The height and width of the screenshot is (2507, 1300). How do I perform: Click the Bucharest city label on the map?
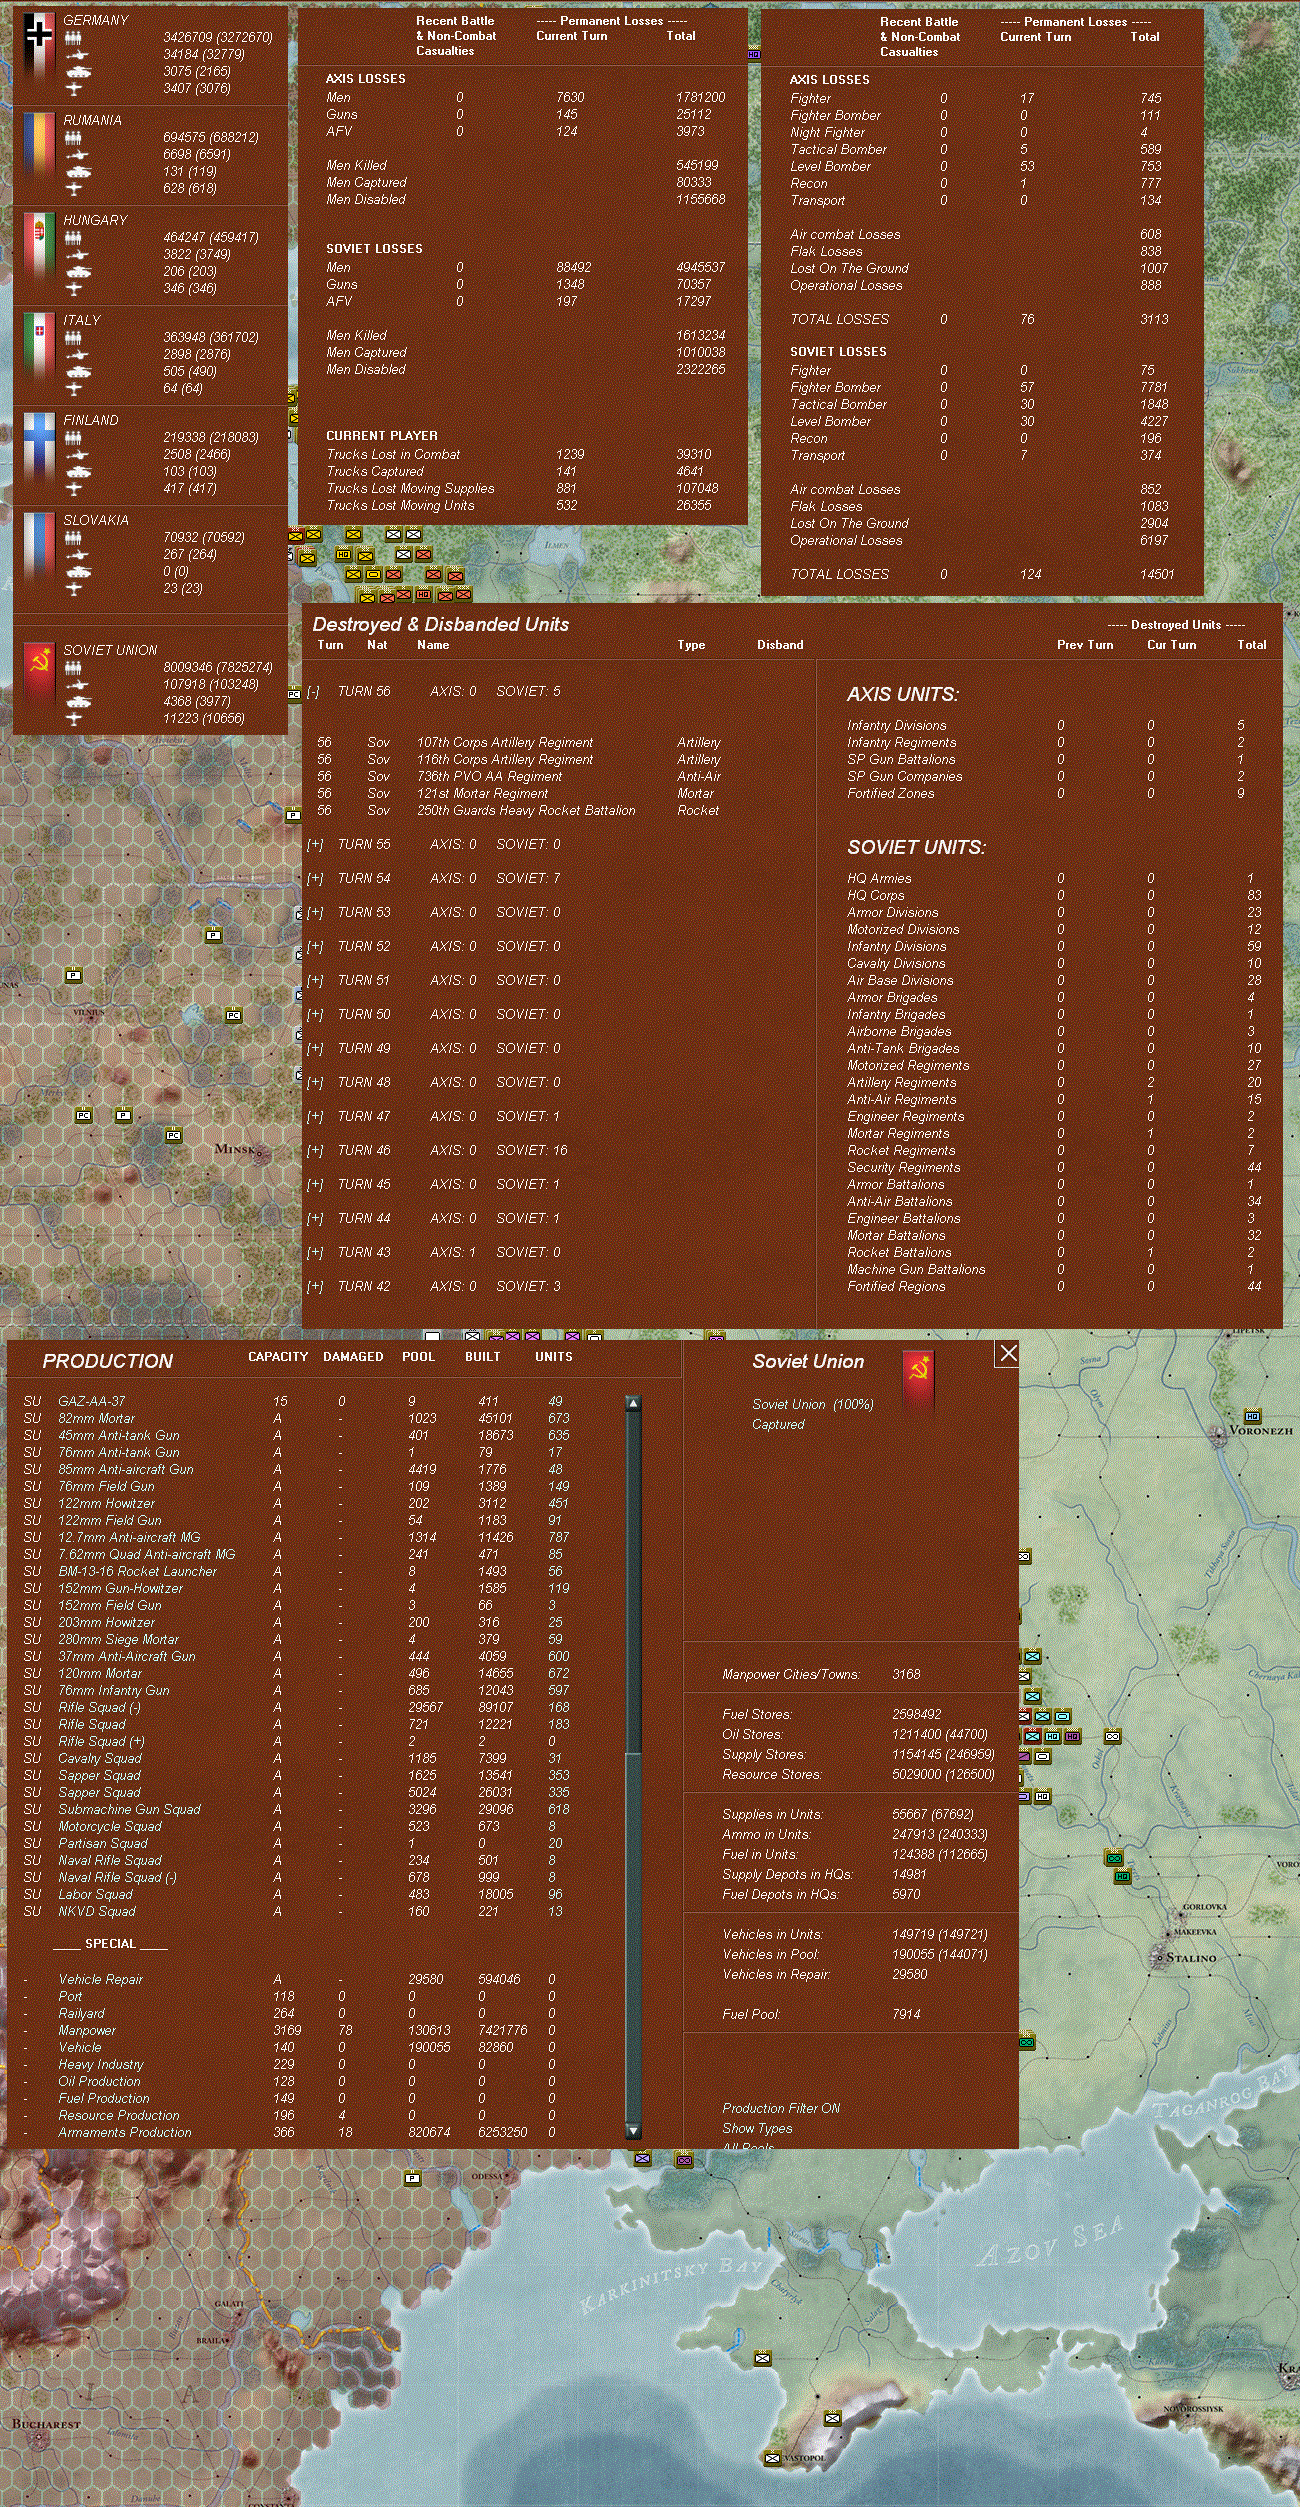coord(46,2424)
